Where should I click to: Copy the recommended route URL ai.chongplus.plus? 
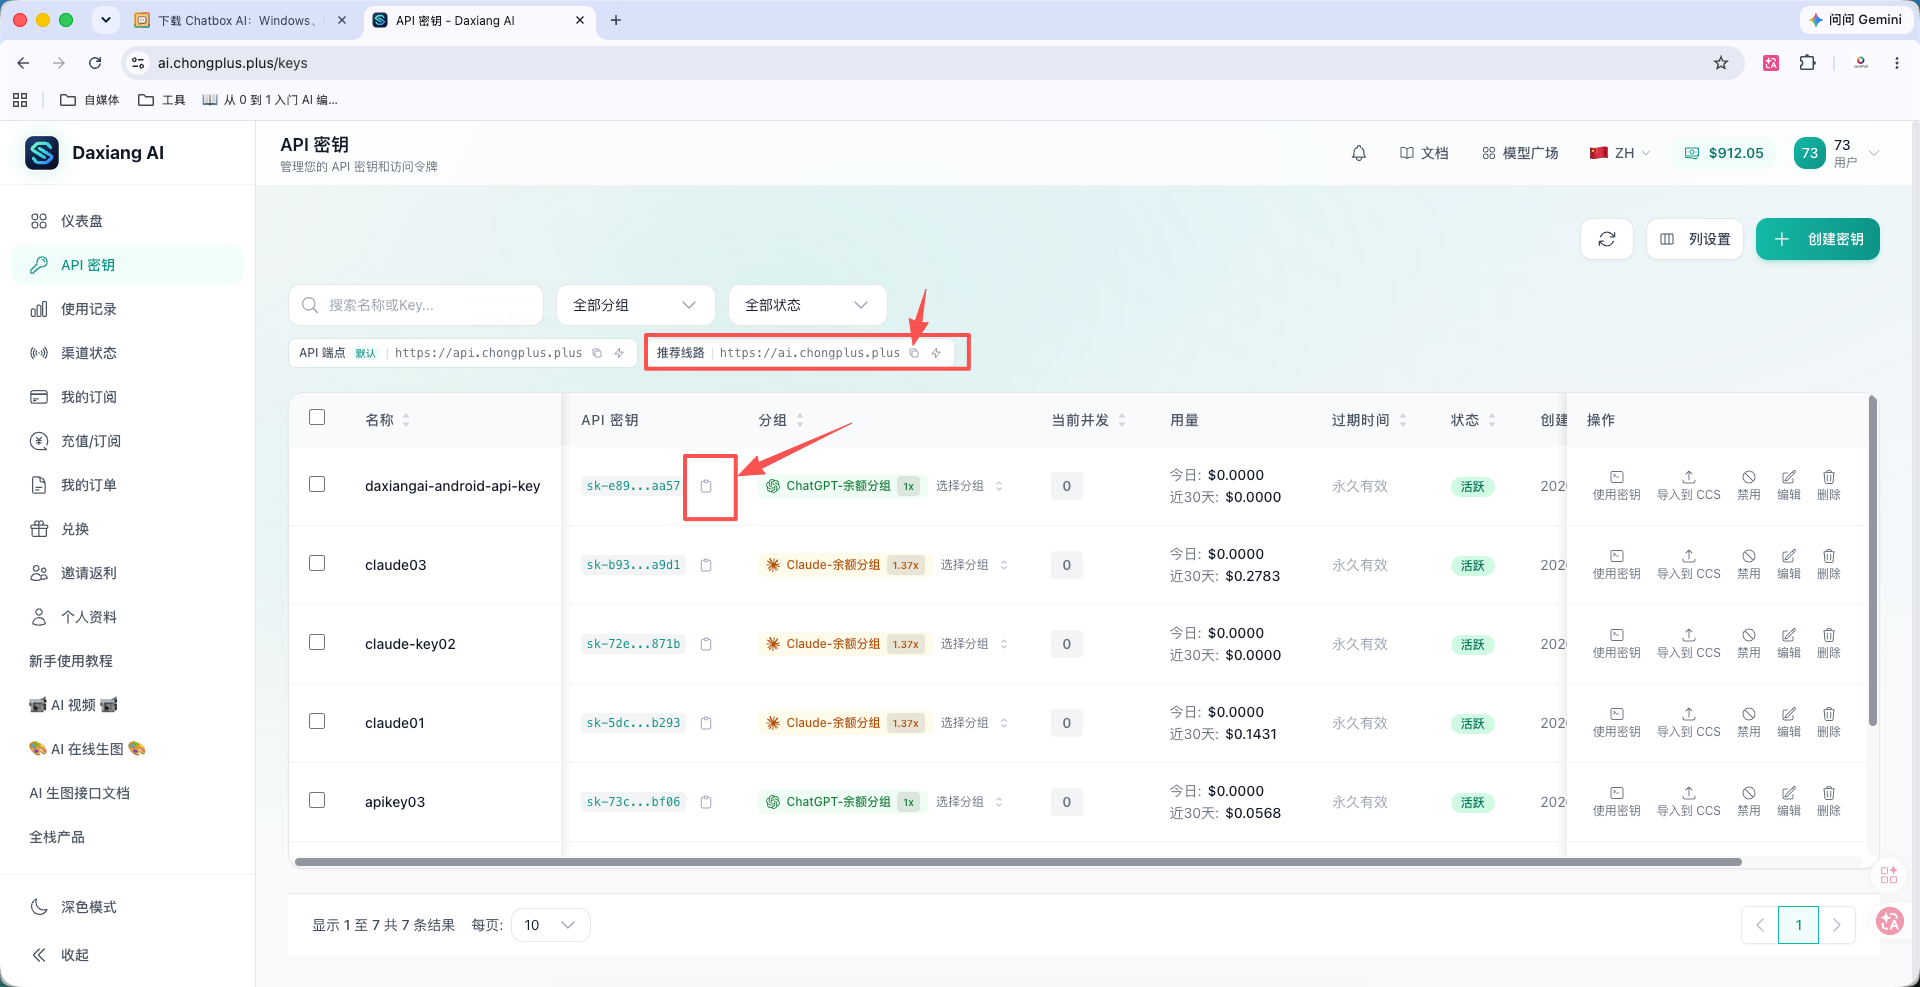(914, 353)
